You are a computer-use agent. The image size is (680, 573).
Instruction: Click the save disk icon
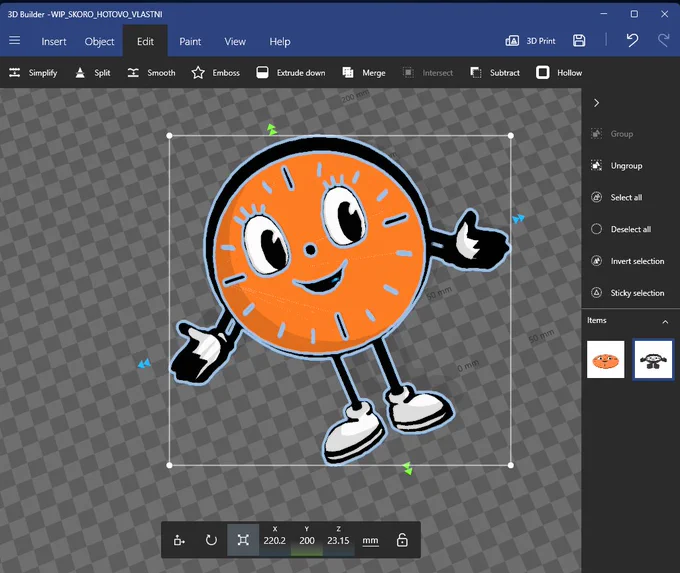pos(579,41)
